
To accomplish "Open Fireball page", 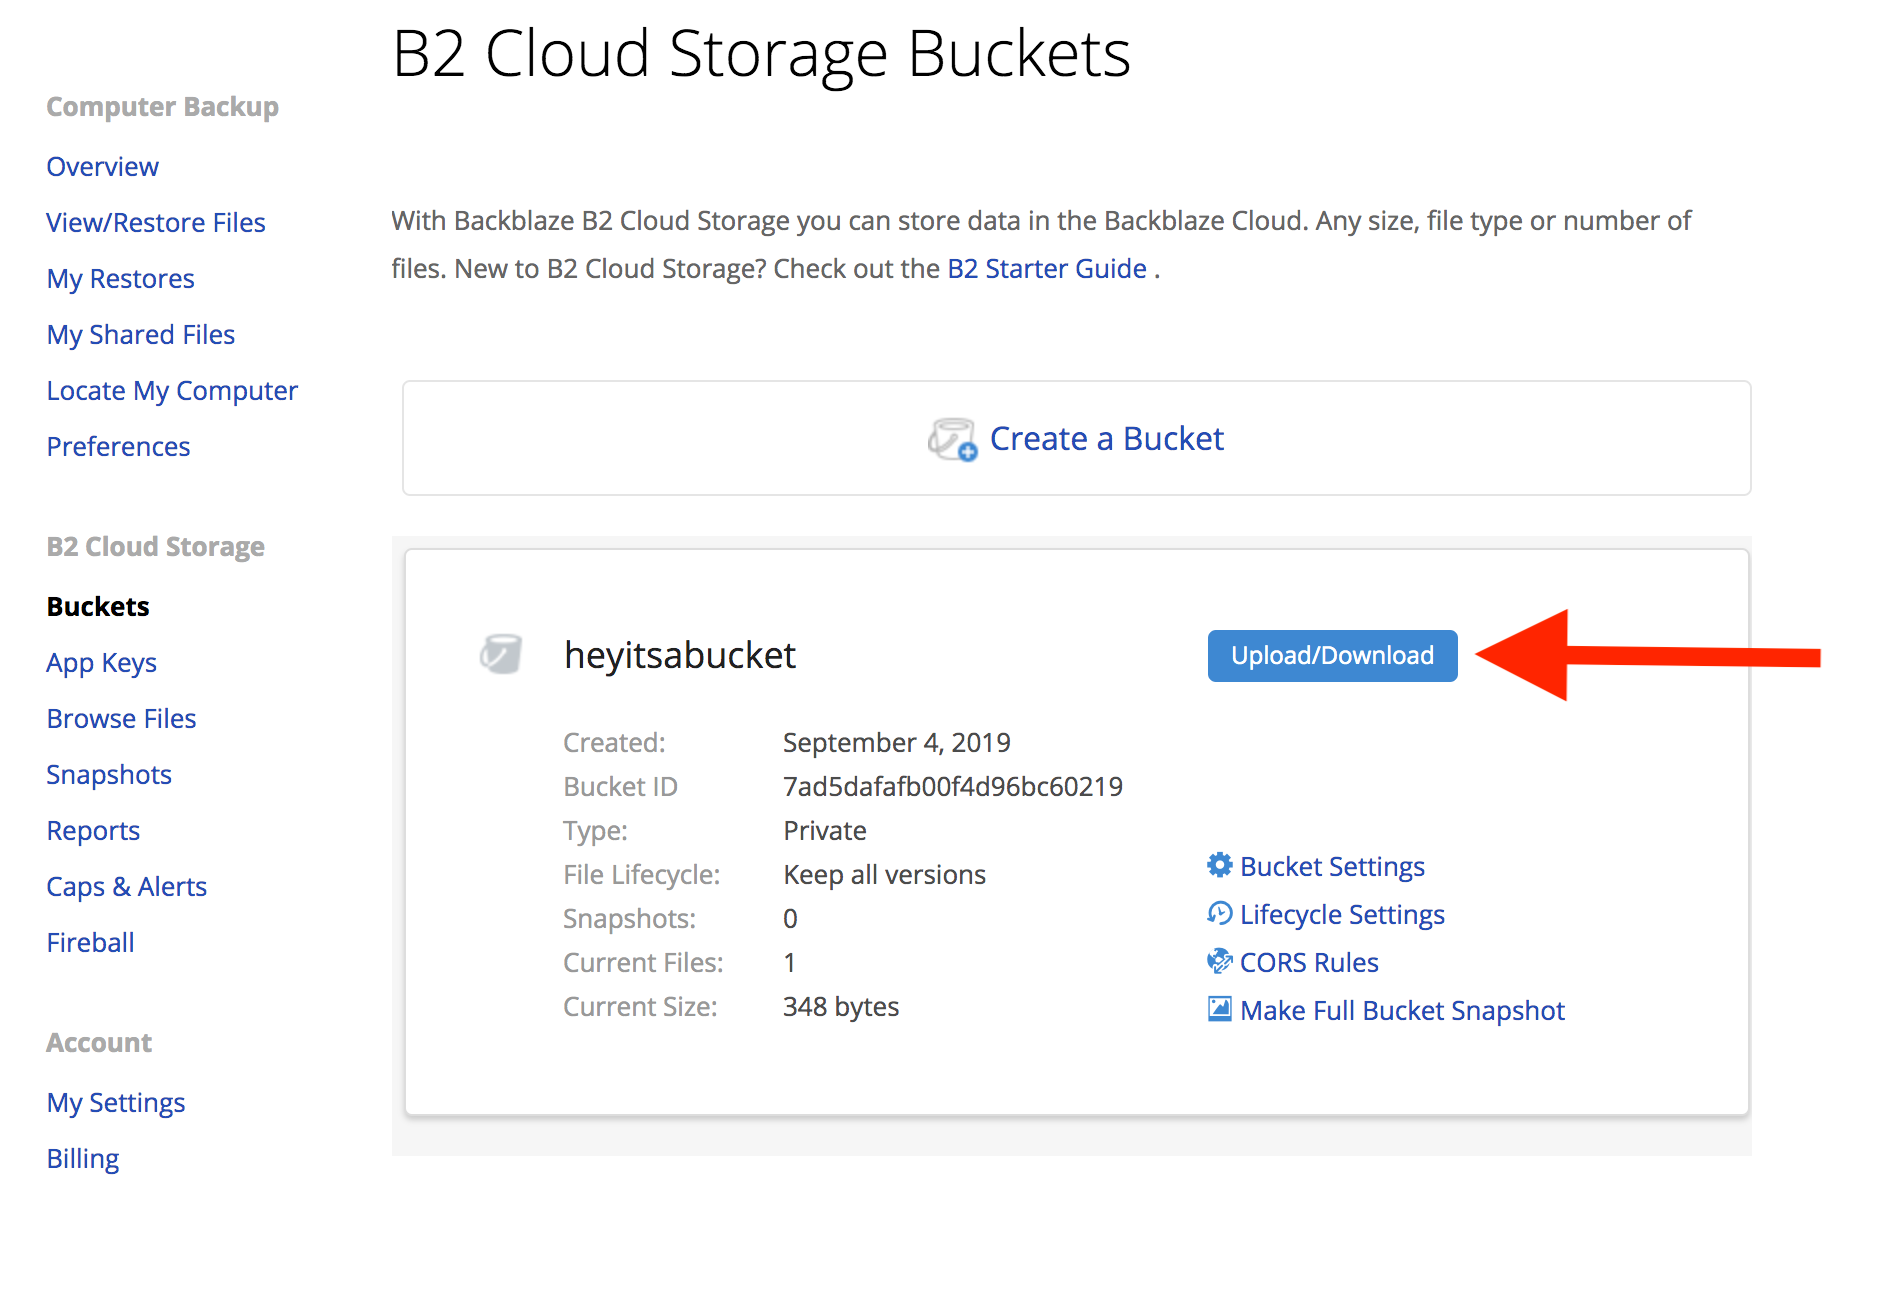I will pos(90,943).
